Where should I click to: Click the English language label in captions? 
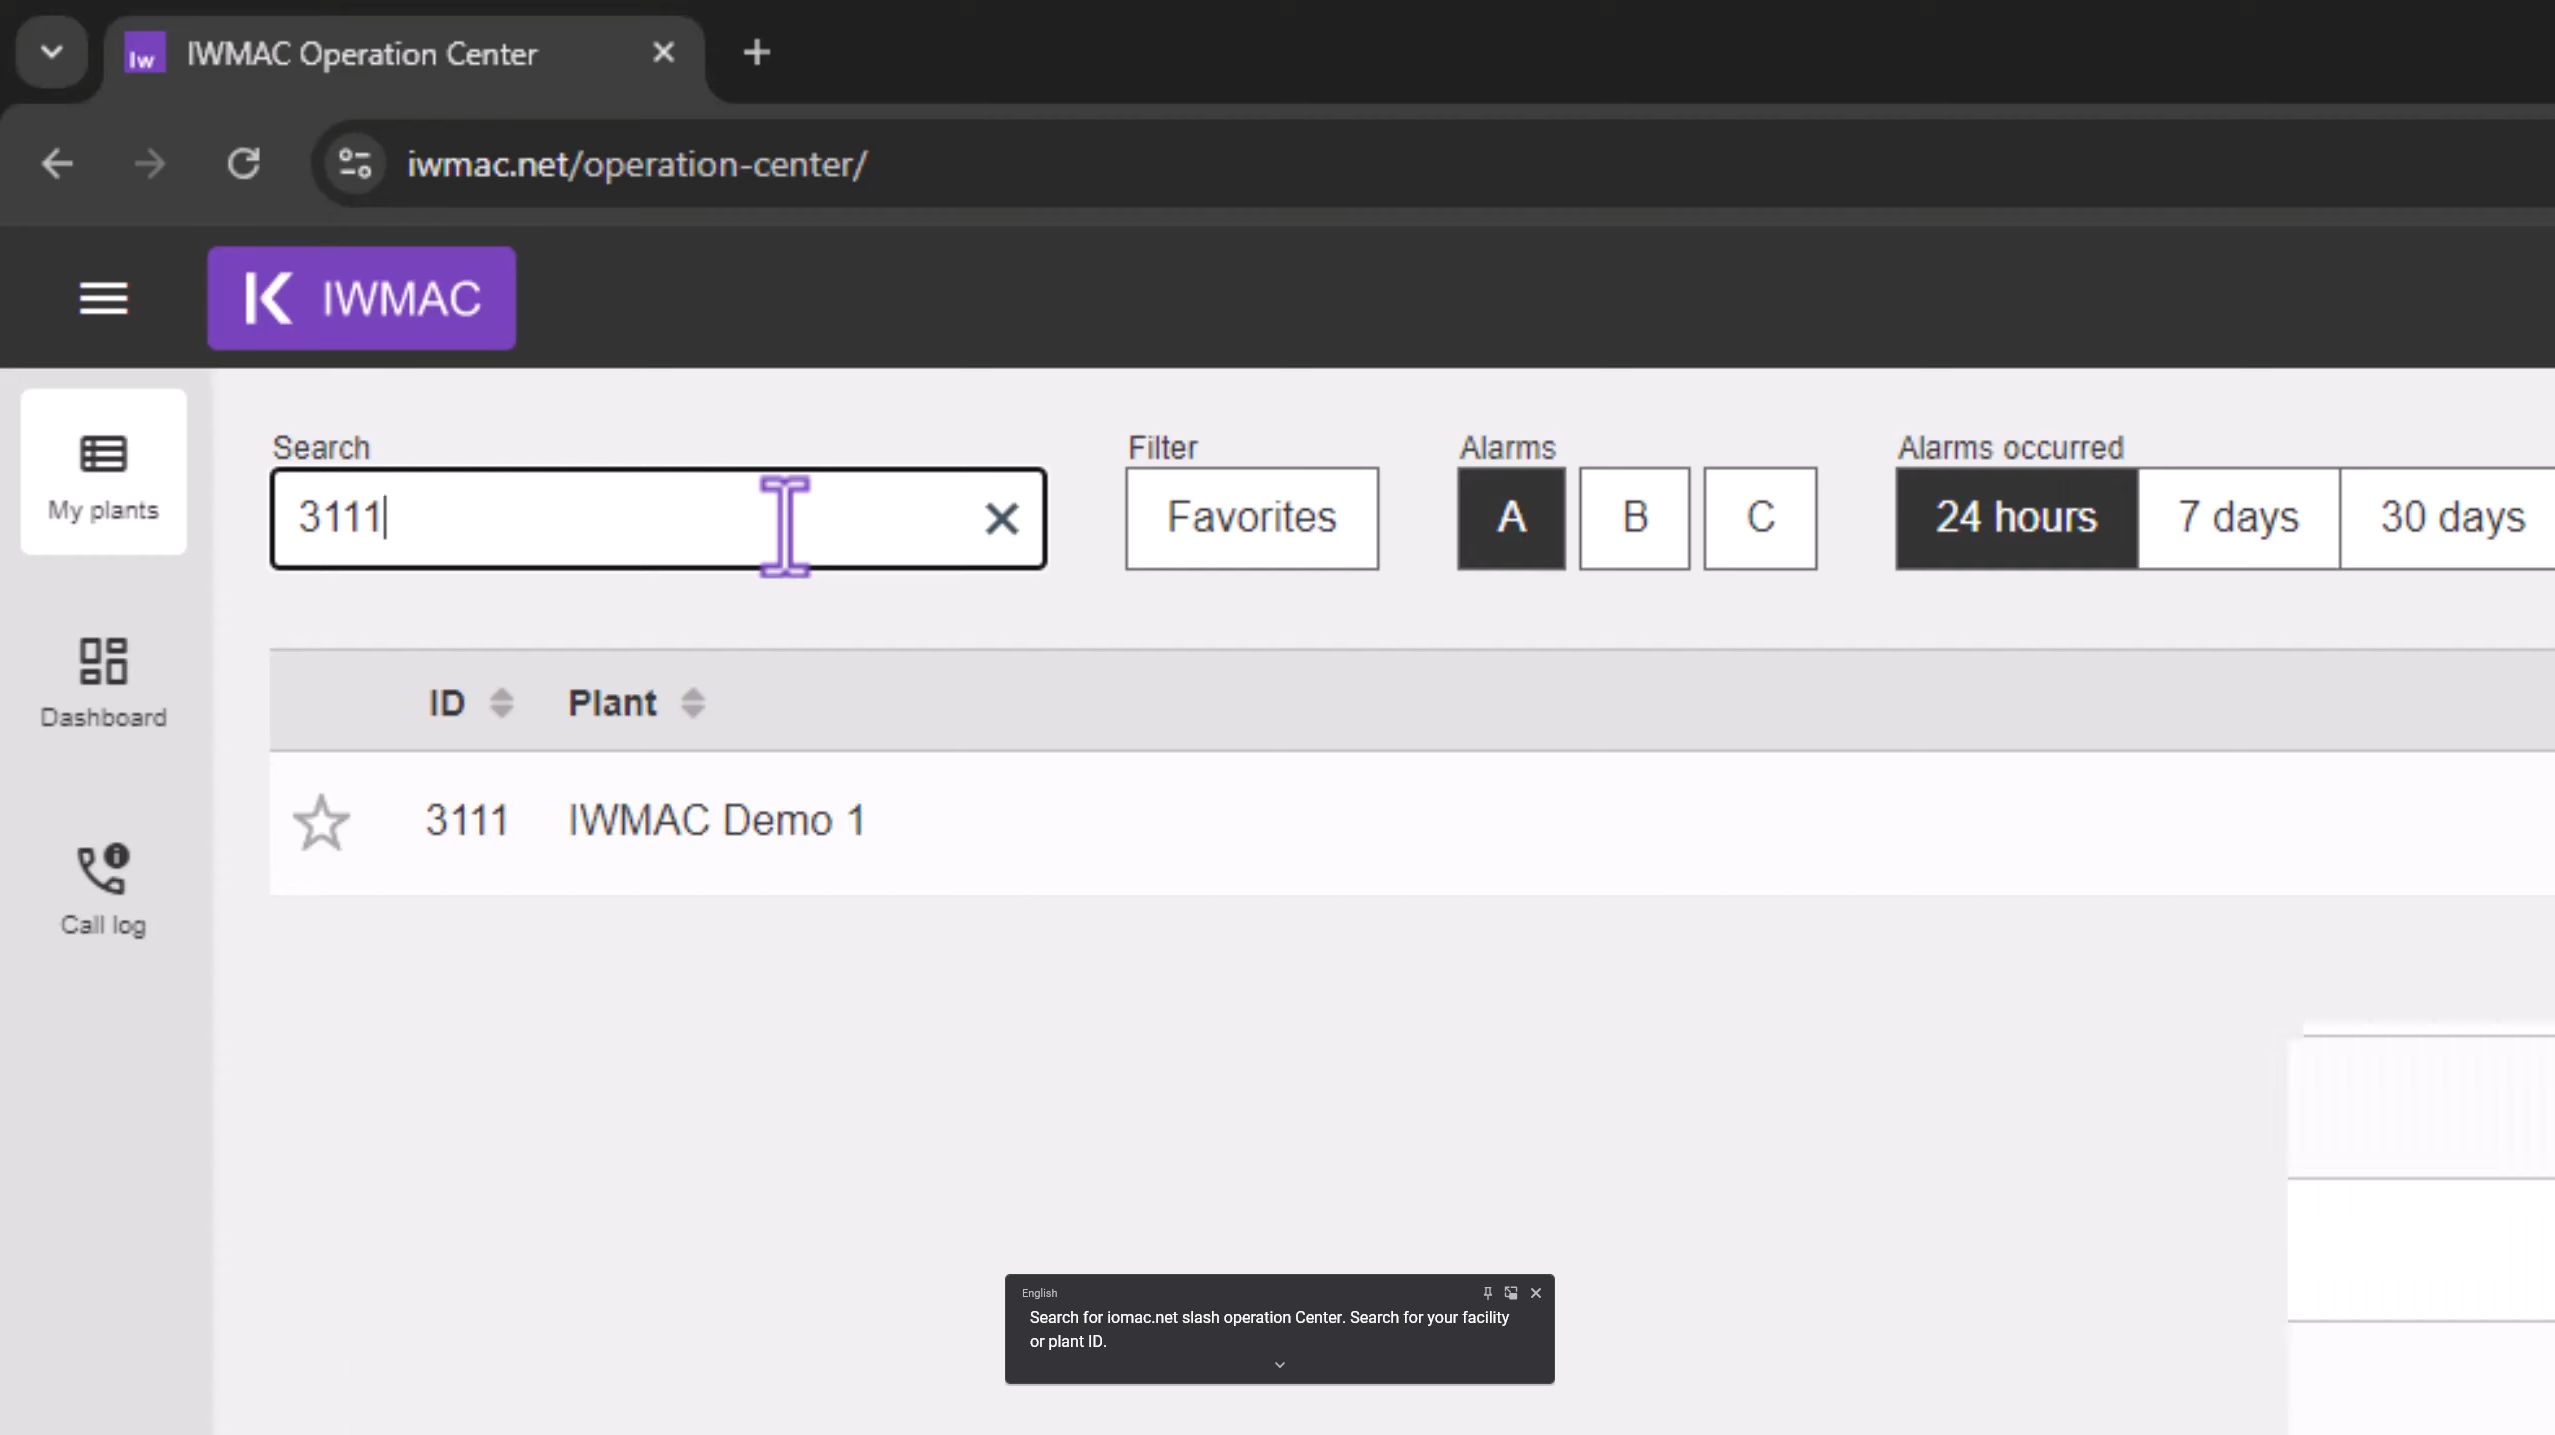tap(1039, 1293)
